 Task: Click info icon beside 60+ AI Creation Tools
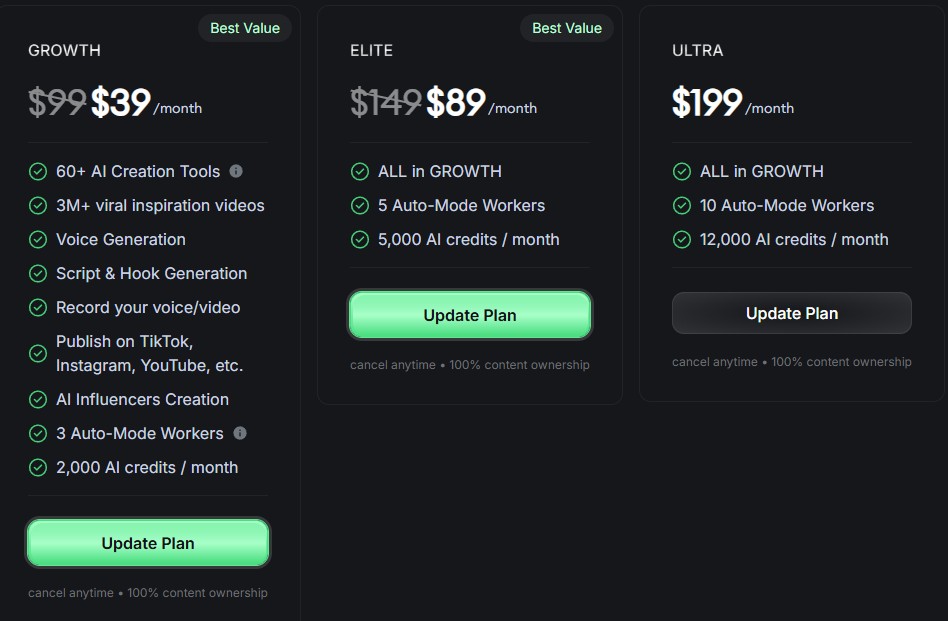pos(236,171)
